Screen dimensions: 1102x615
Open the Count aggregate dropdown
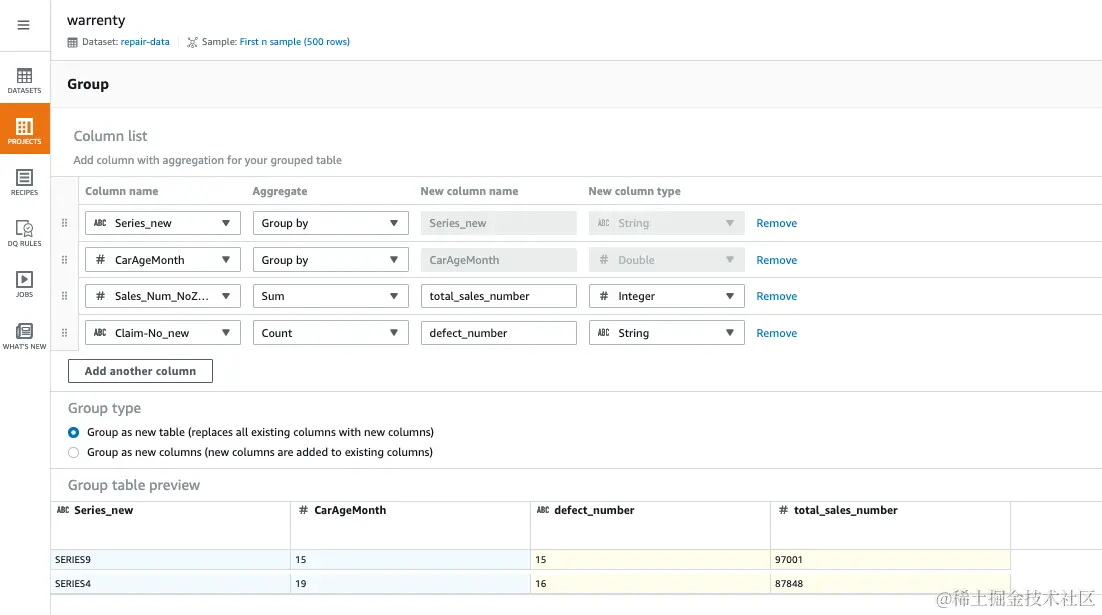330,333
